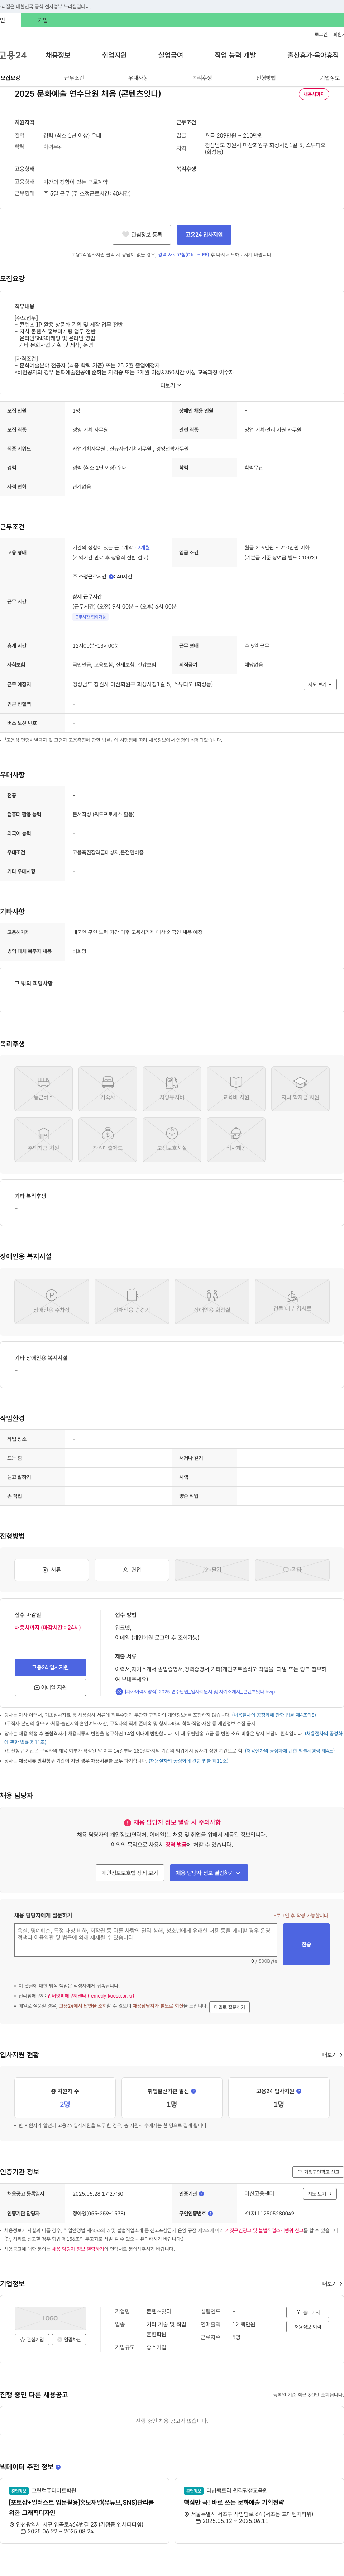The image size is (344, 2576).
Task: Jump to 우대사항 section tab
Action: point(138,78)
